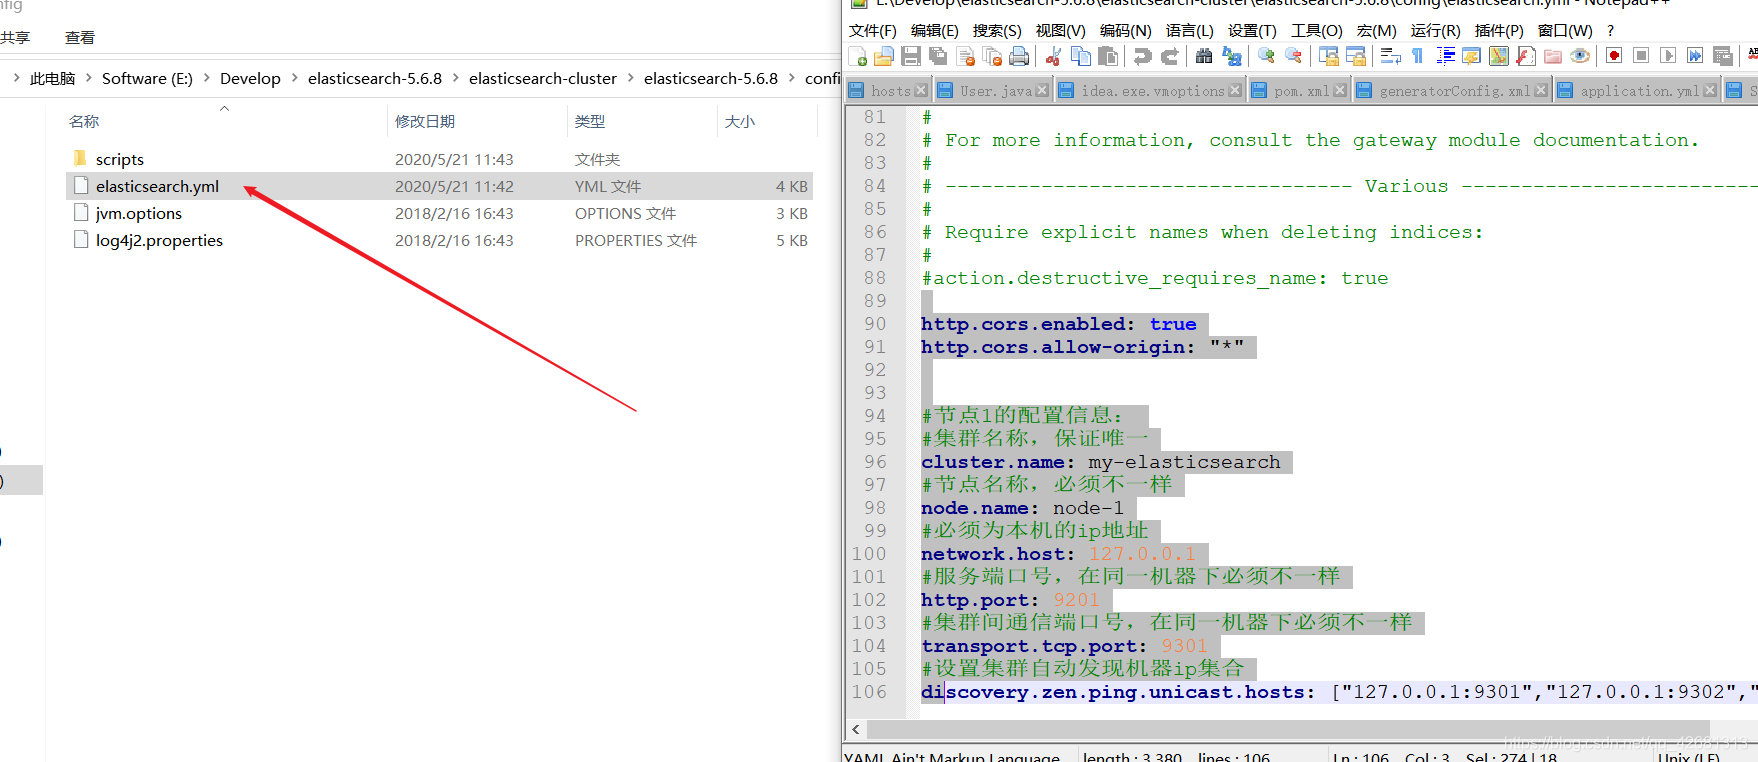The width and height of the screenshot is (1758, 762).
Task: Play back the recorded macro
Action: pyautogui.click(x=1668, y=56)
